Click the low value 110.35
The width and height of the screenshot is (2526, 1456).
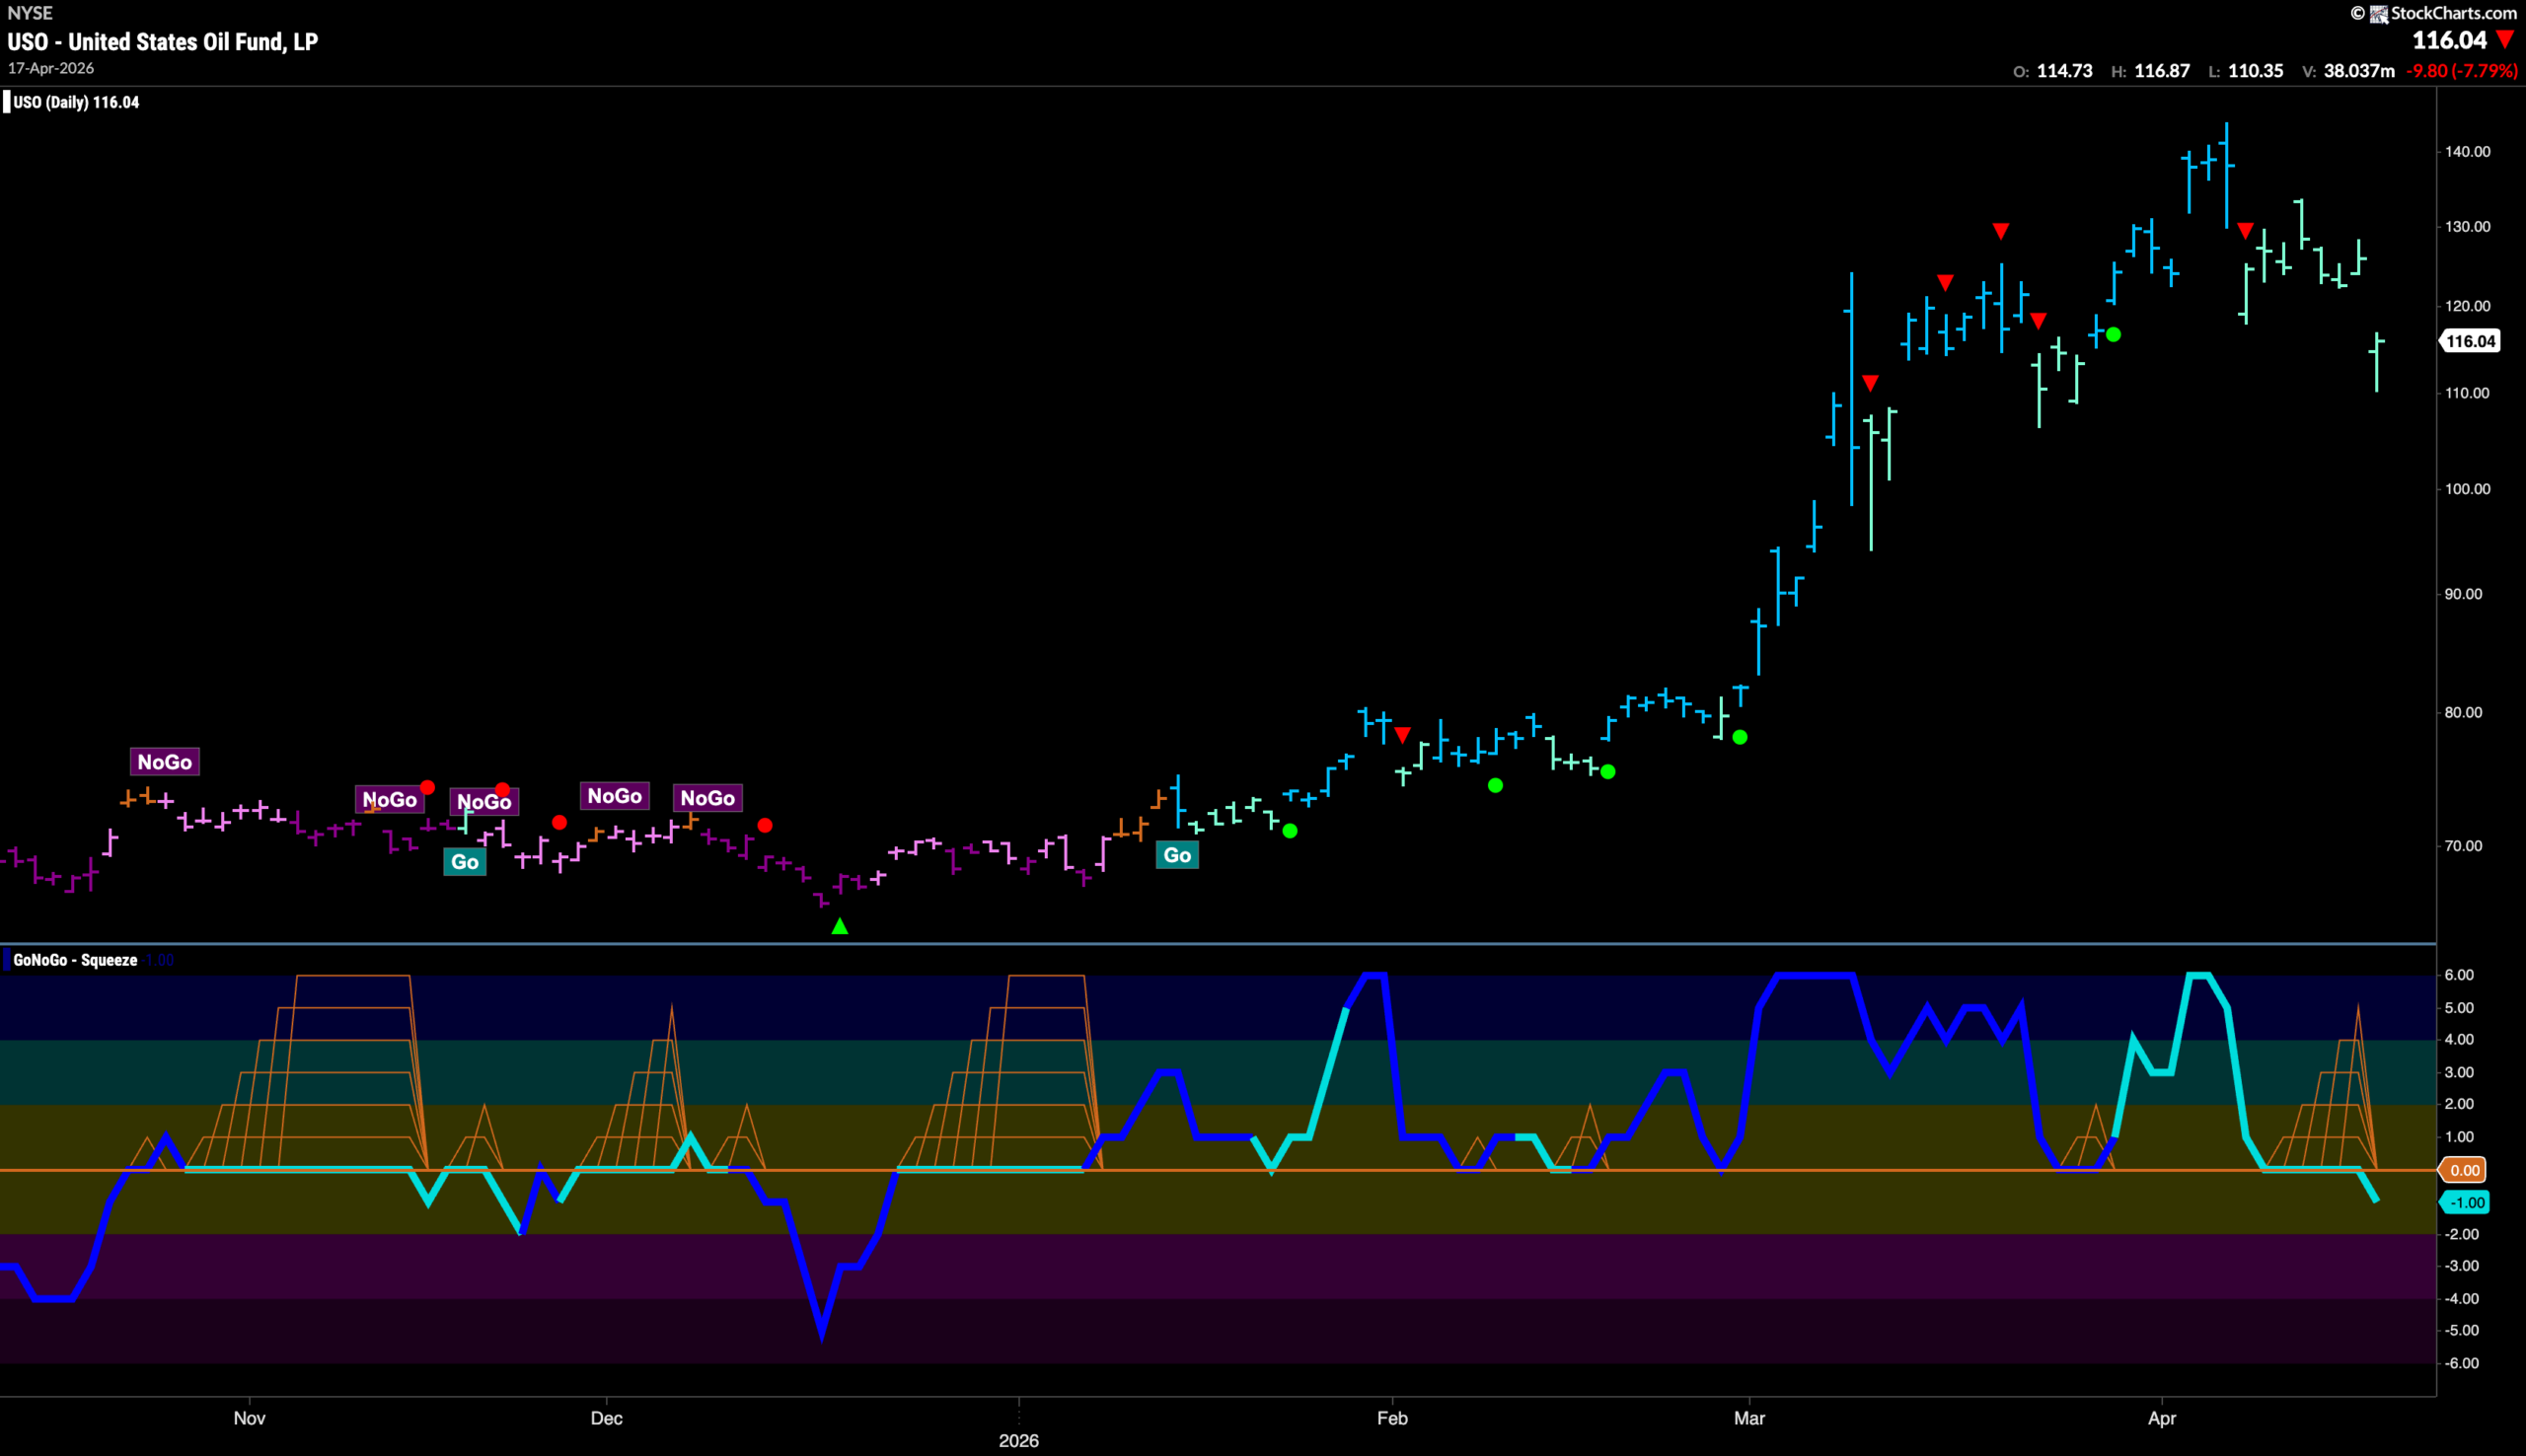click(x=2256, y=71)
